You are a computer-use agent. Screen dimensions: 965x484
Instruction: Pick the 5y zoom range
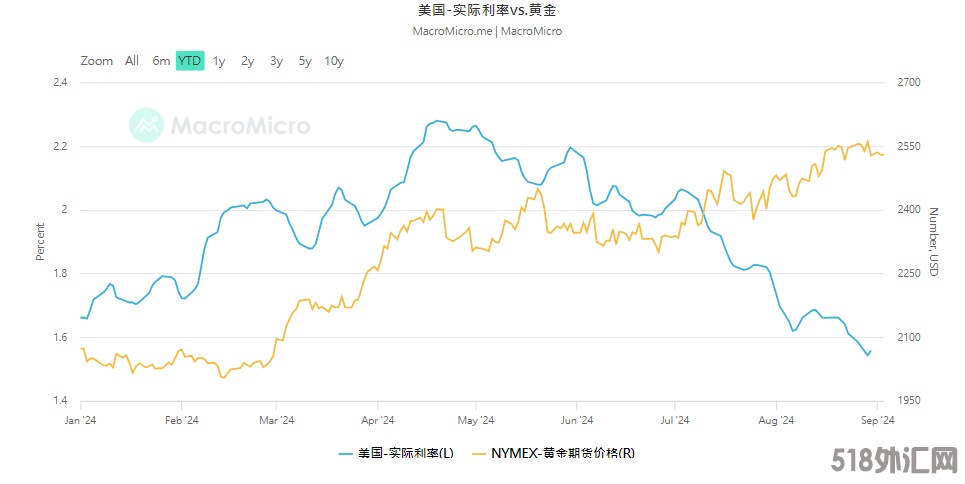pyautogui.click(x=305, y=61)
